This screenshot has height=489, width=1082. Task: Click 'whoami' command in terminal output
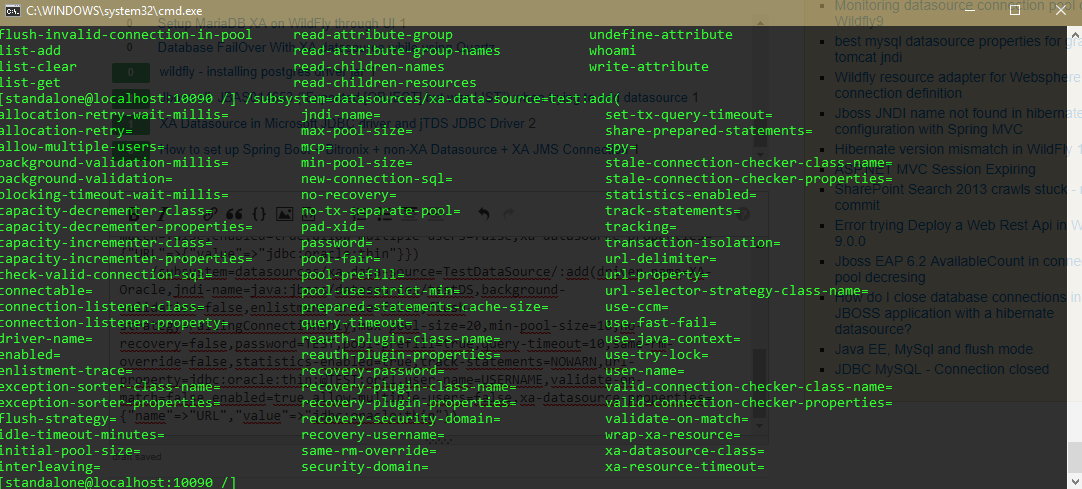[x=612, y=50]
